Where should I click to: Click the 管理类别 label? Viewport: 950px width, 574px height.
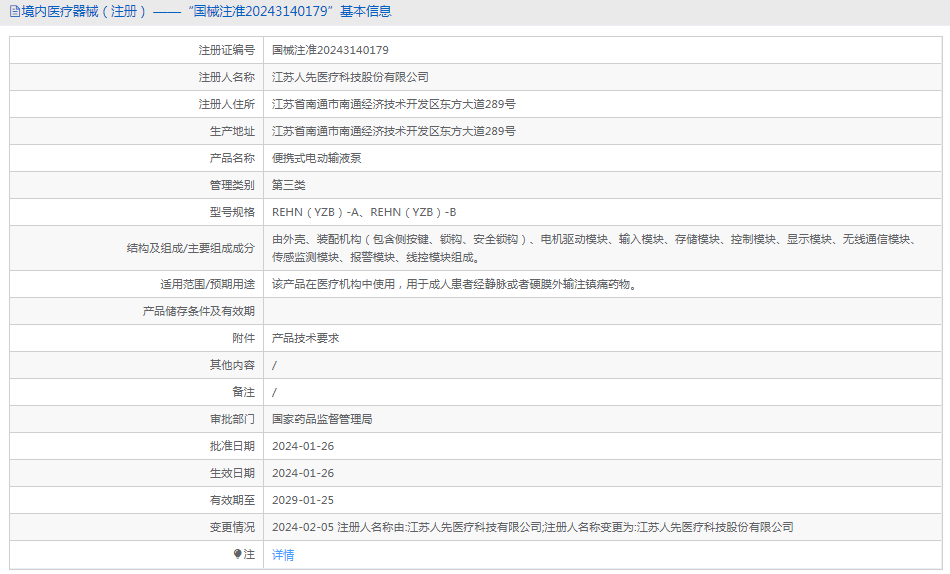[x=233, y=185]
